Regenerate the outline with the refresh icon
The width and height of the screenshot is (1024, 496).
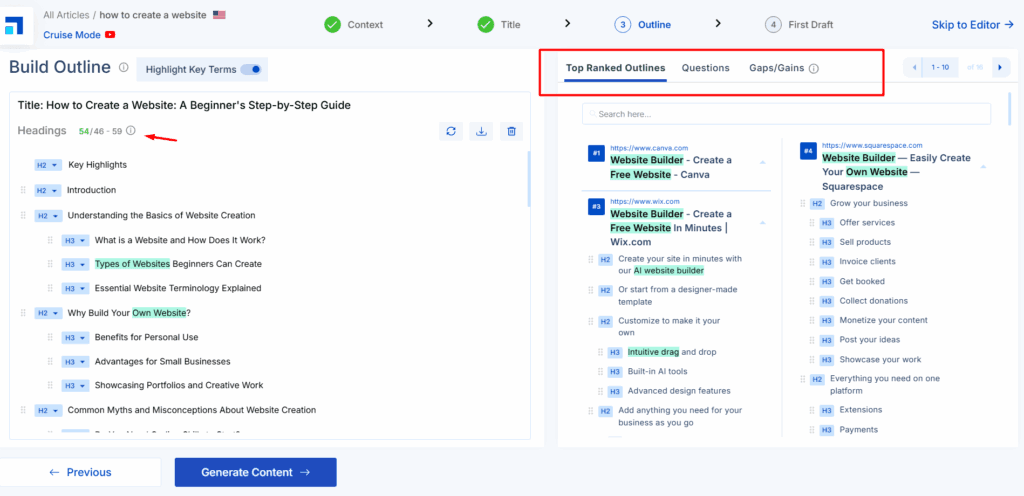[x=451, y=131]
